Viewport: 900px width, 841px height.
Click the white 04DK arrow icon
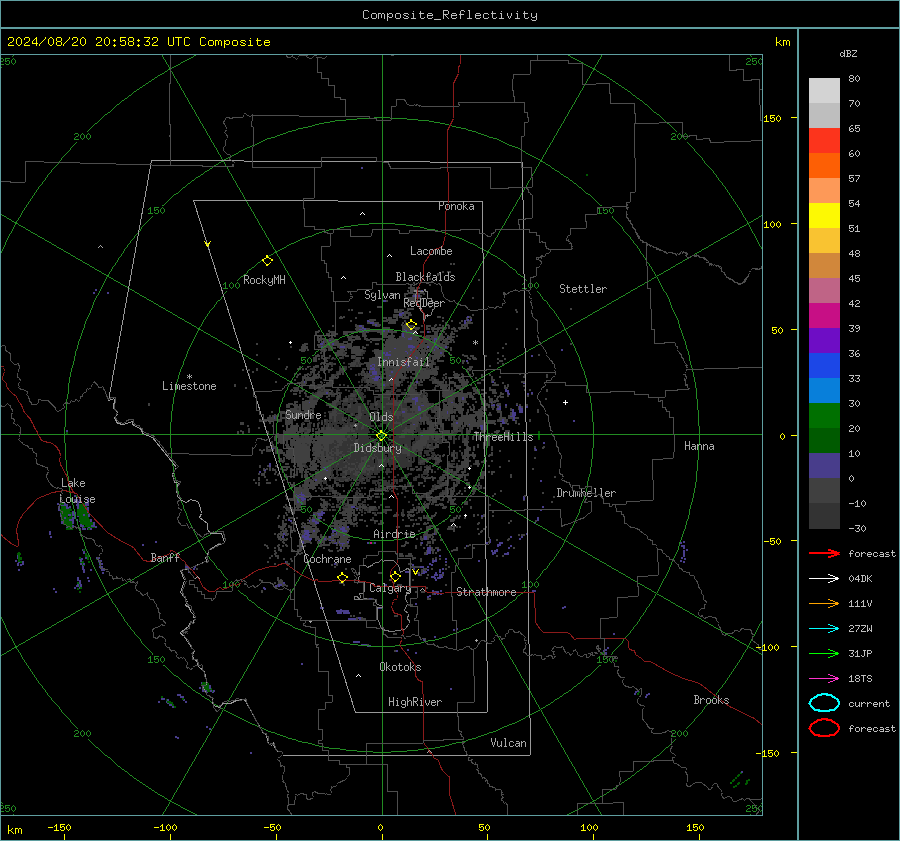[824, 578]
